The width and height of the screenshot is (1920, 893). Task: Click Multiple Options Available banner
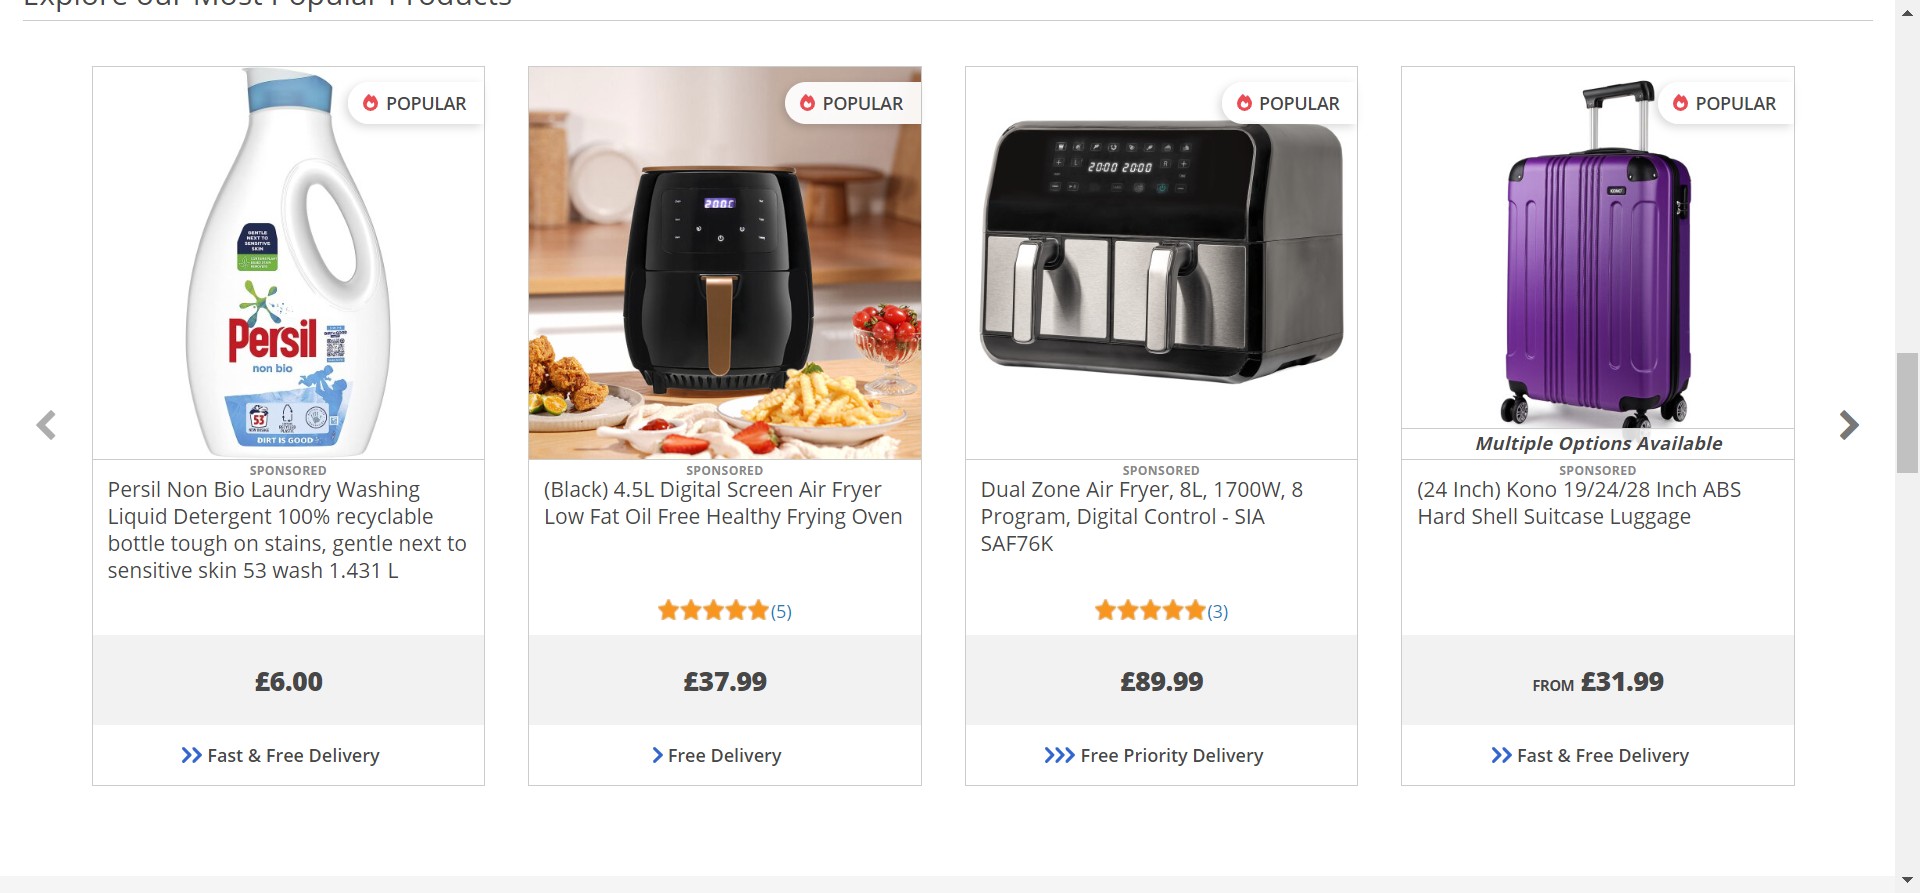pos(1598,443)
